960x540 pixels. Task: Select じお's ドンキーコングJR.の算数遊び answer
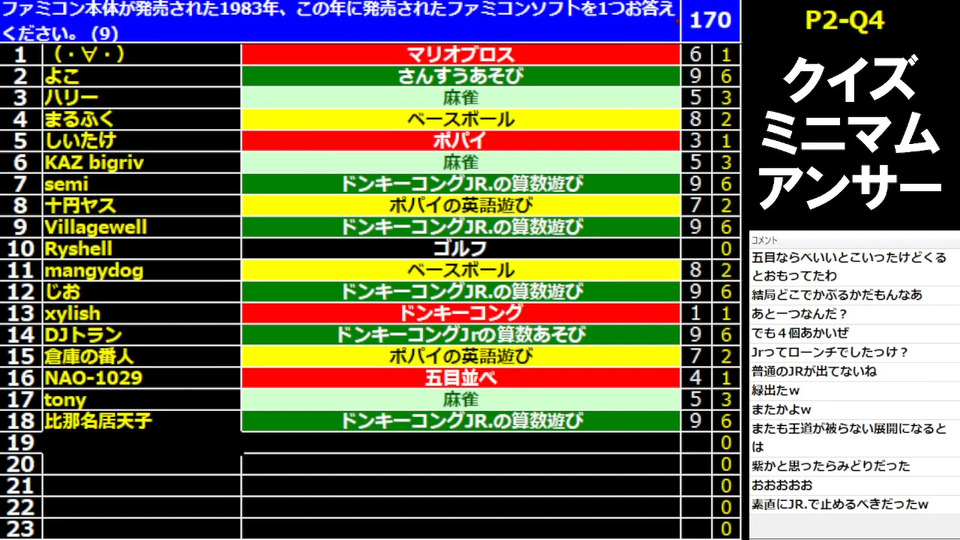tap(460, 291)
